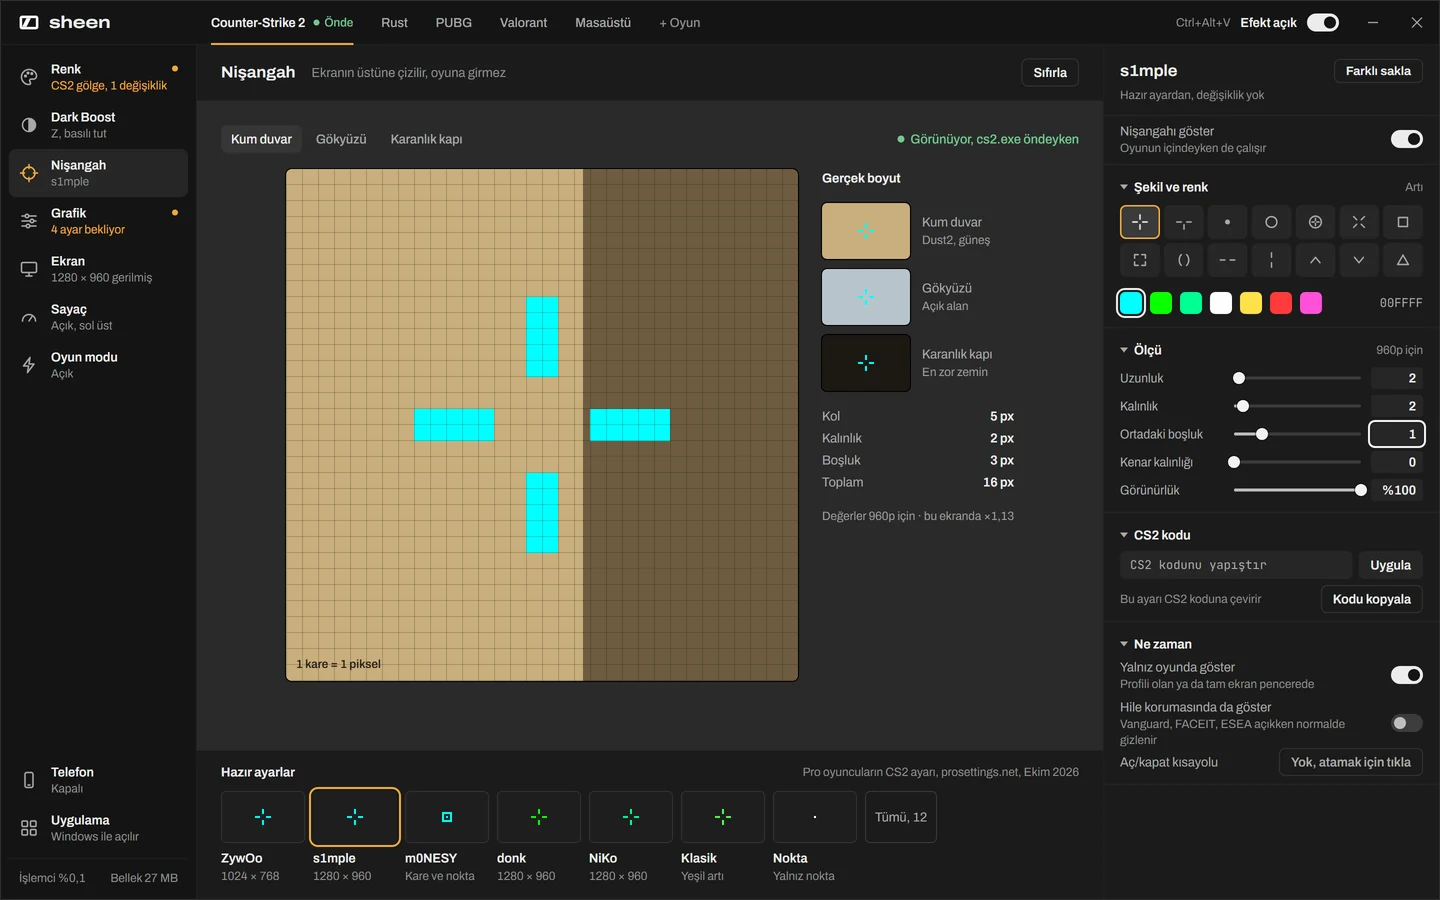Click the Uygula button
Image resolution: width=1440 pixels, height=900 pixels.
coord(1390,565)
